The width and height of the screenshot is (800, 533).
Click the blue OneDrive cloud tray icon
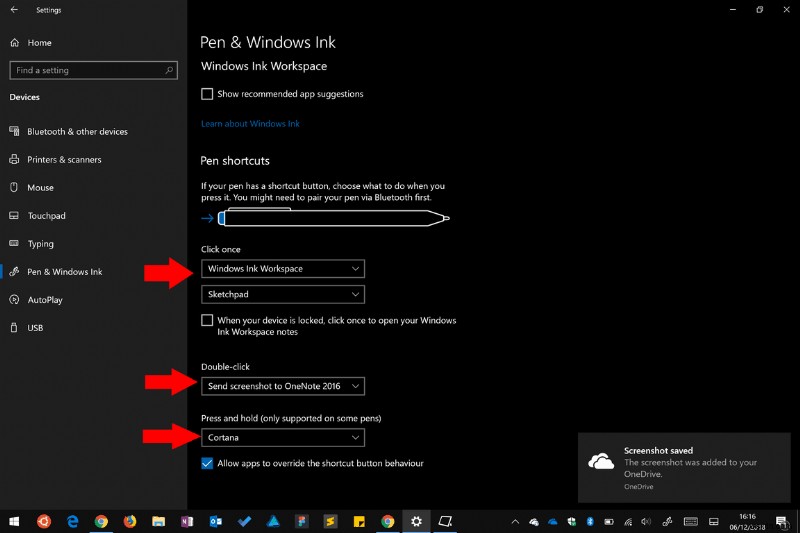pyautogui.click(x=553, y=521)
